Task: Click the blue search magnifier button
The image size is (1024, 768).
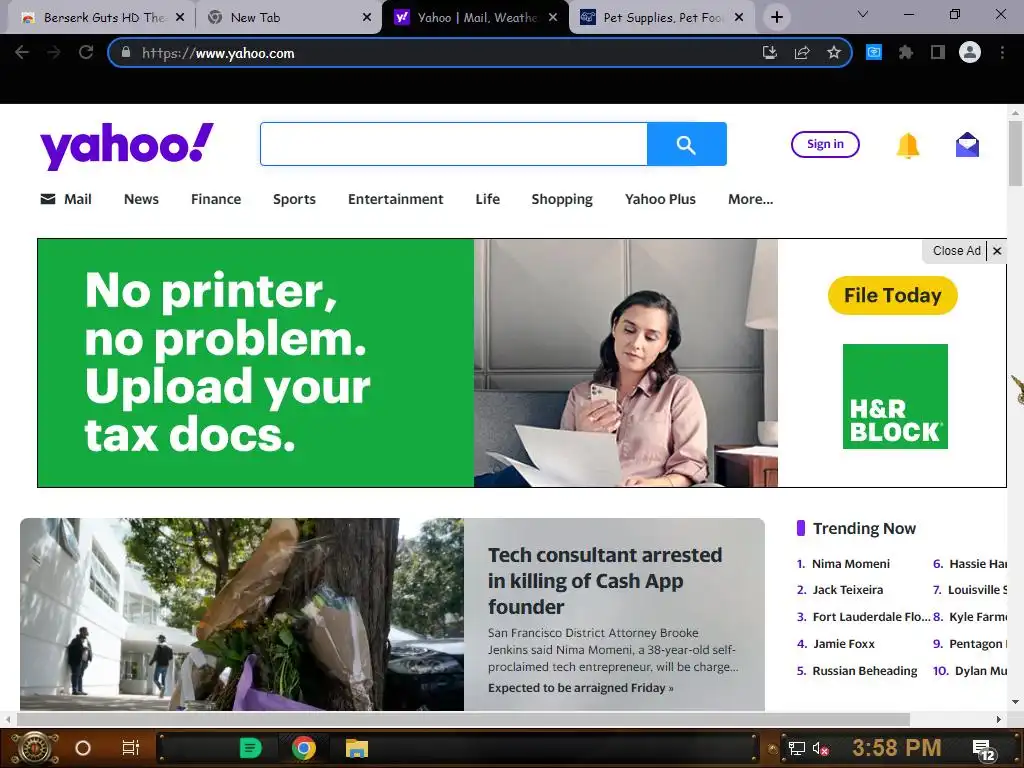Action: 686,144
